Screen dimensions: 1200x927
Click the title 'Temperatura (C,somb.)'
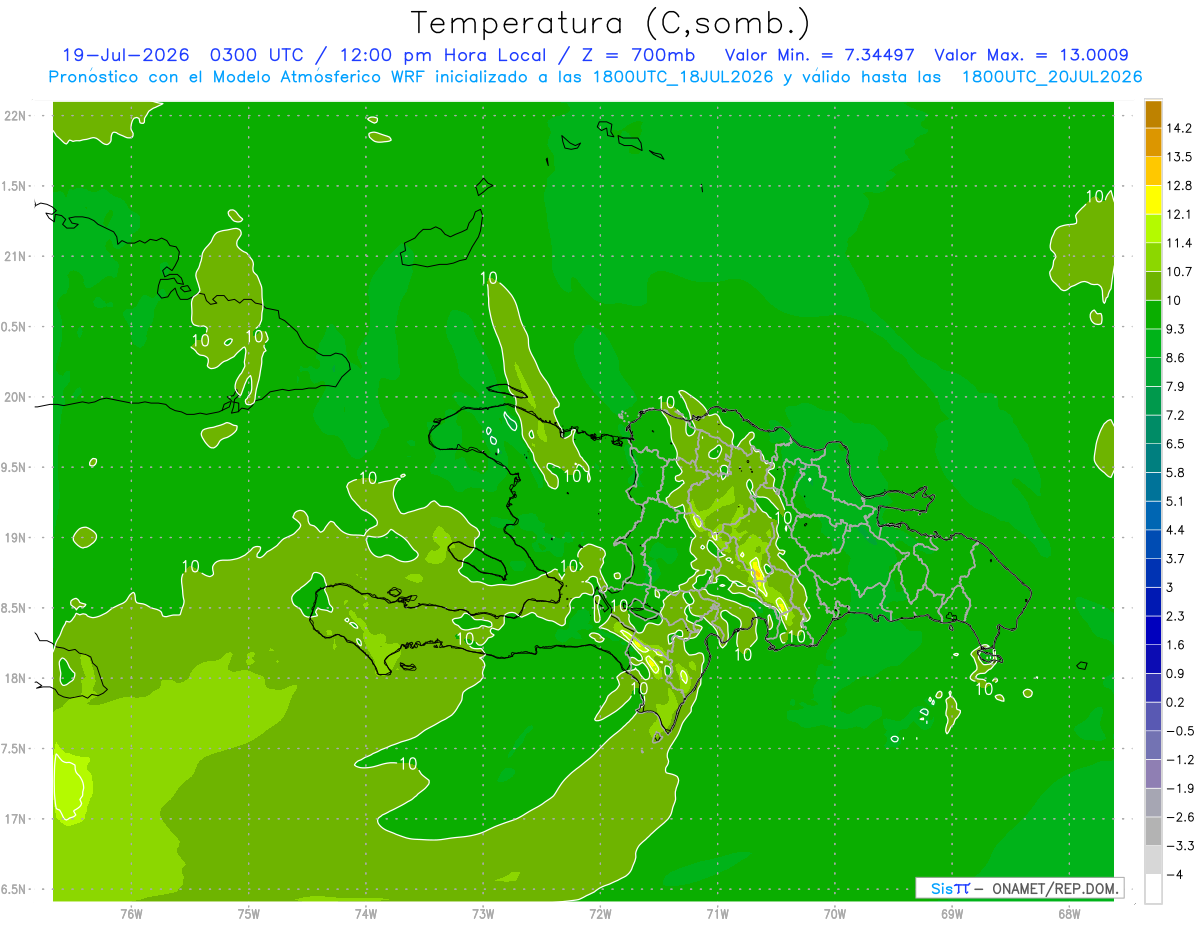coord(611,23)
